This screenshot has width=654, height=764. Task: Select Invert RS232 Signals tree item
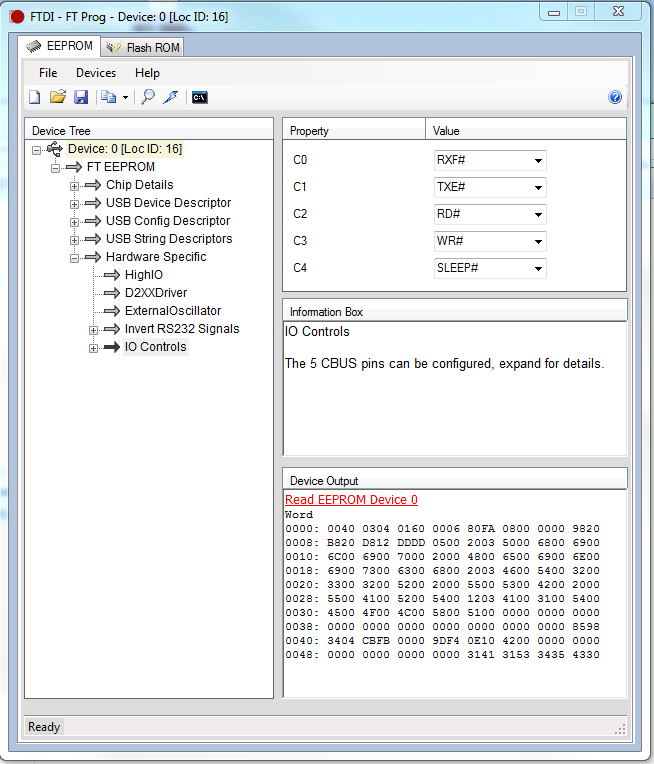click(182, 329)
